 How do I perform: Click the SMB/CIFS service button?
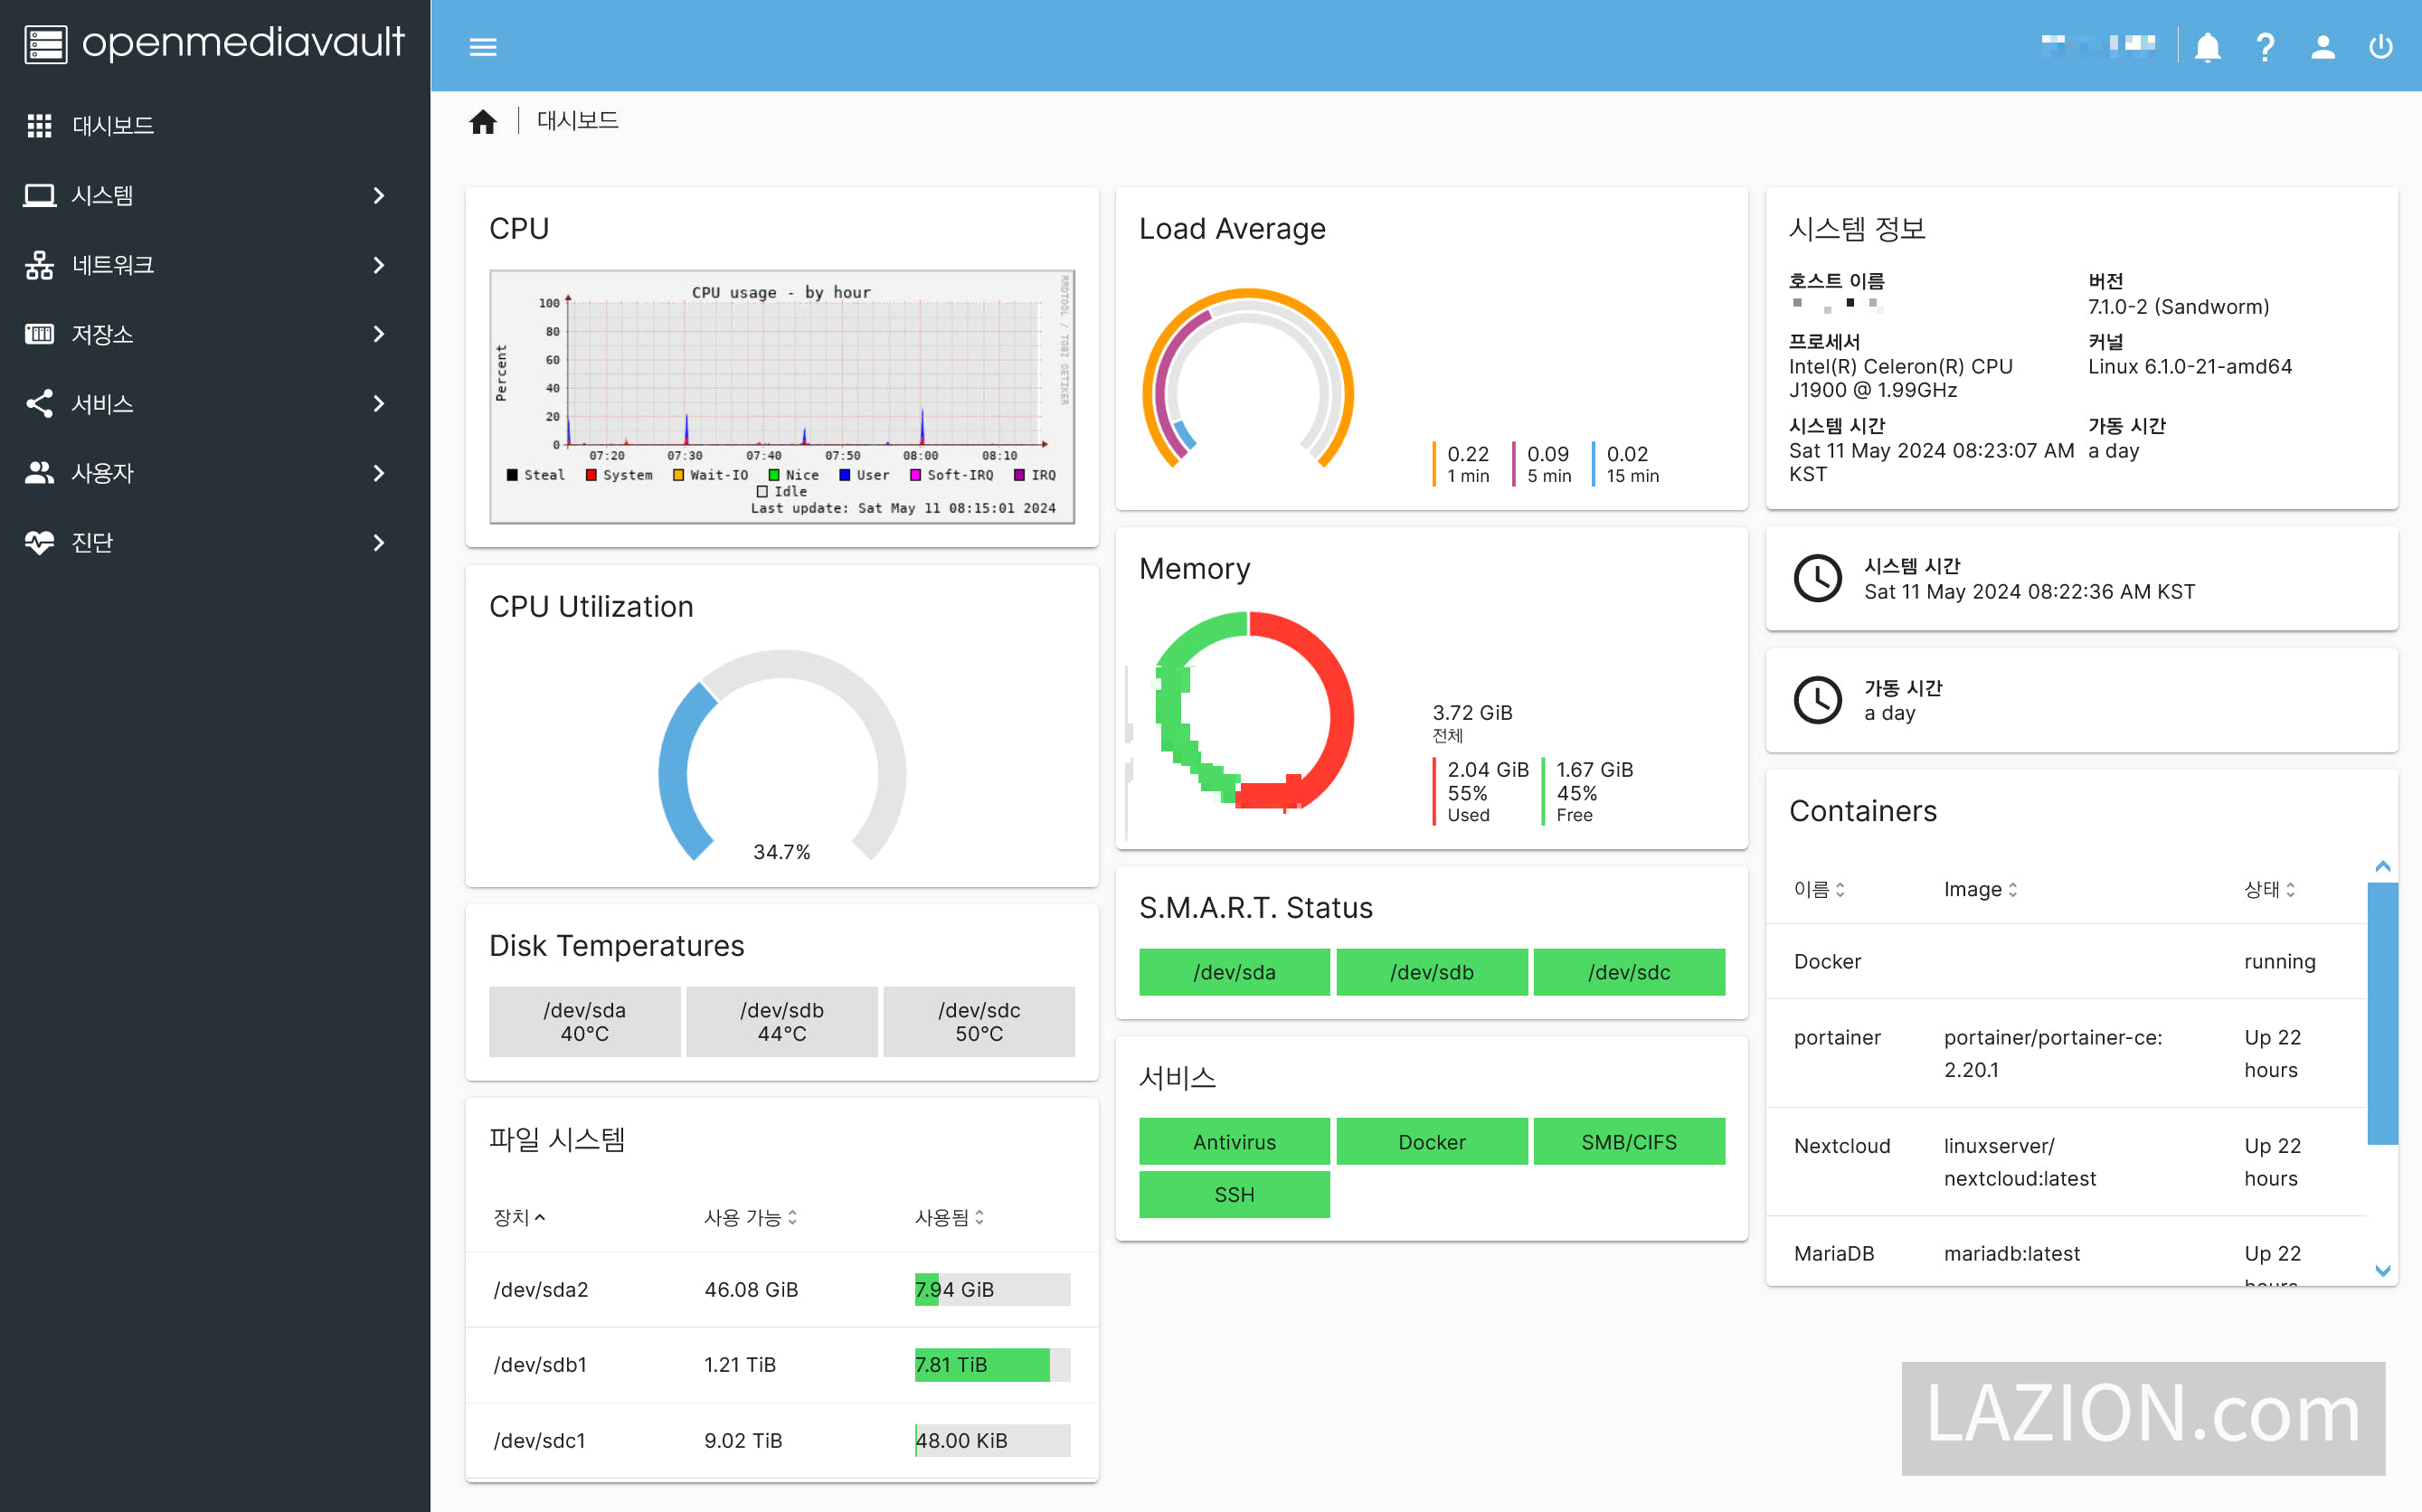tap(1628, 1142)
